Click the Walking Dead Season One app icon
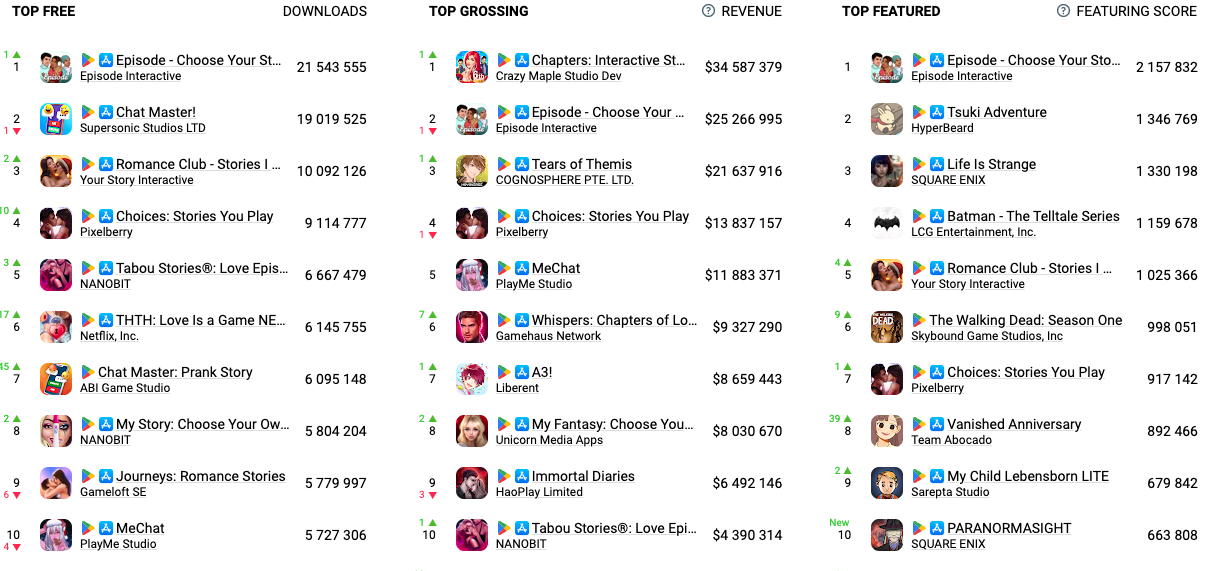This screenshot has height=571, width=1209. tap(887, 327)
